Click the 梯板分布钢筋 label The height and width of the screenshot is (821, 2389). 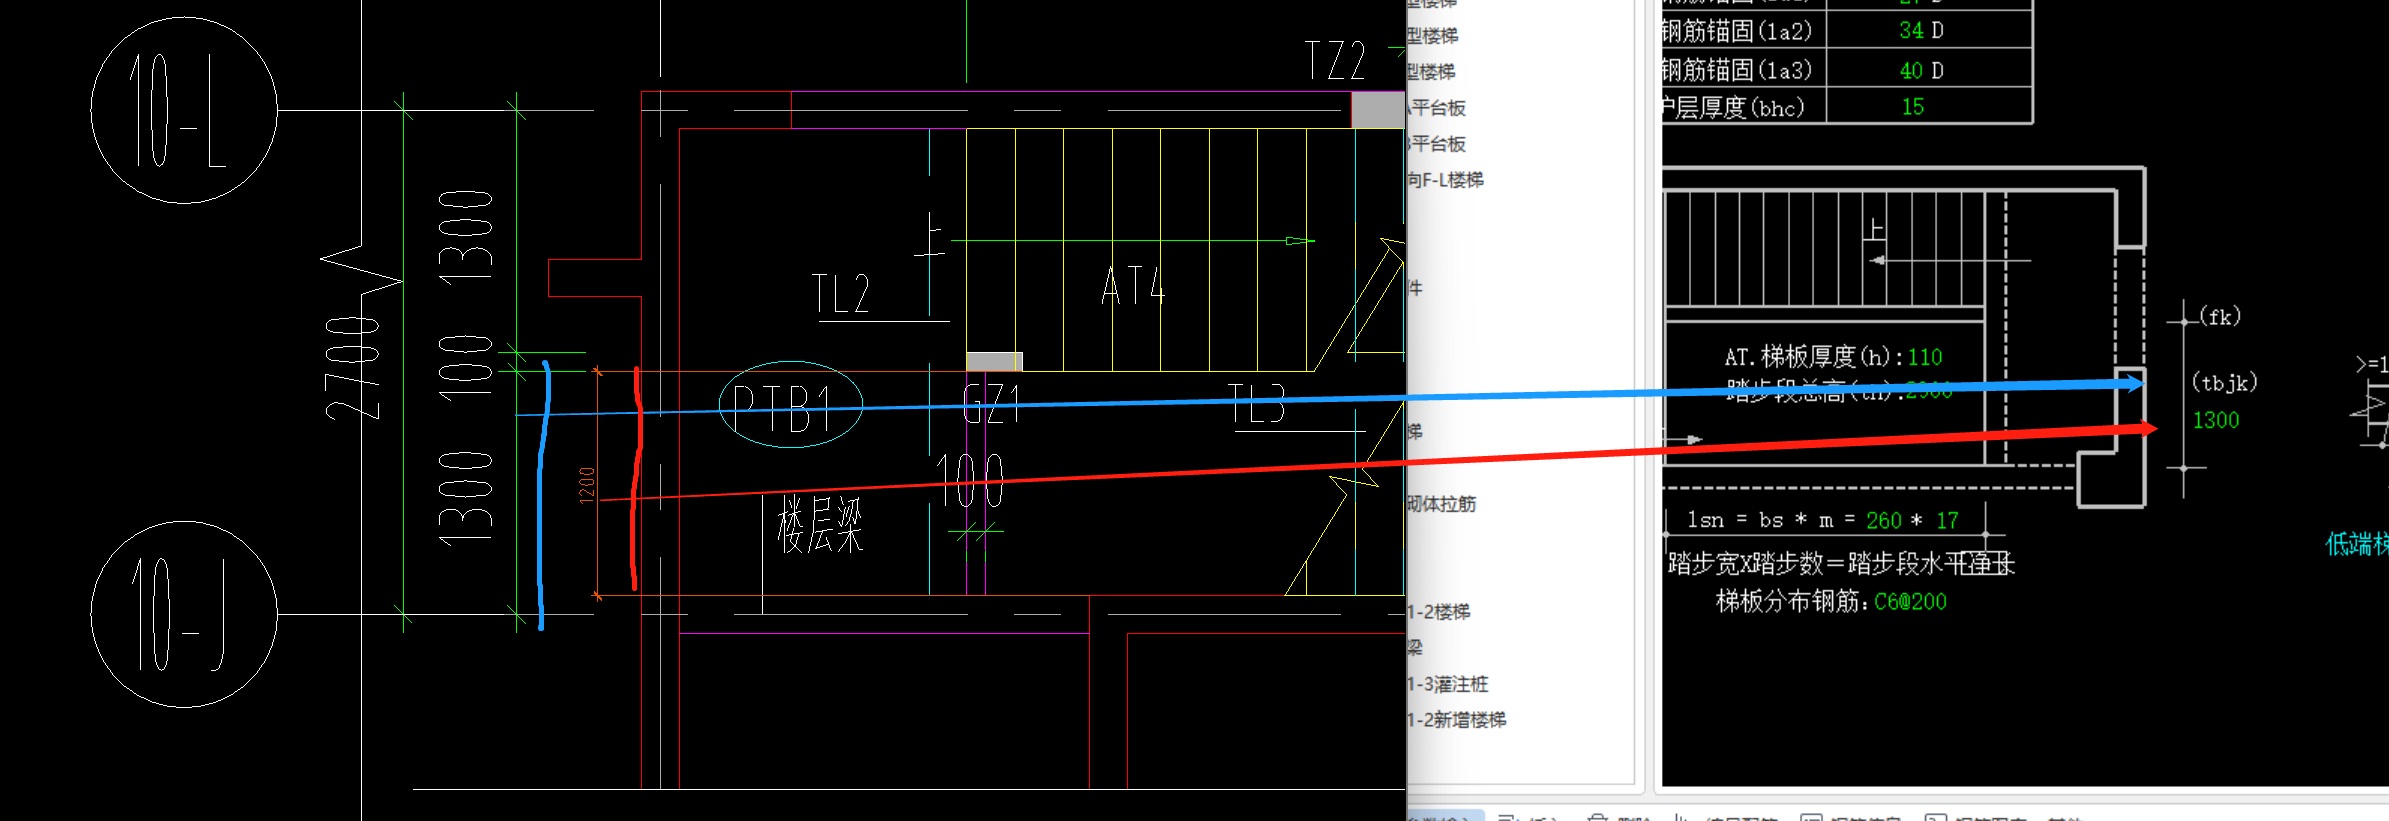coord(1793,601)
